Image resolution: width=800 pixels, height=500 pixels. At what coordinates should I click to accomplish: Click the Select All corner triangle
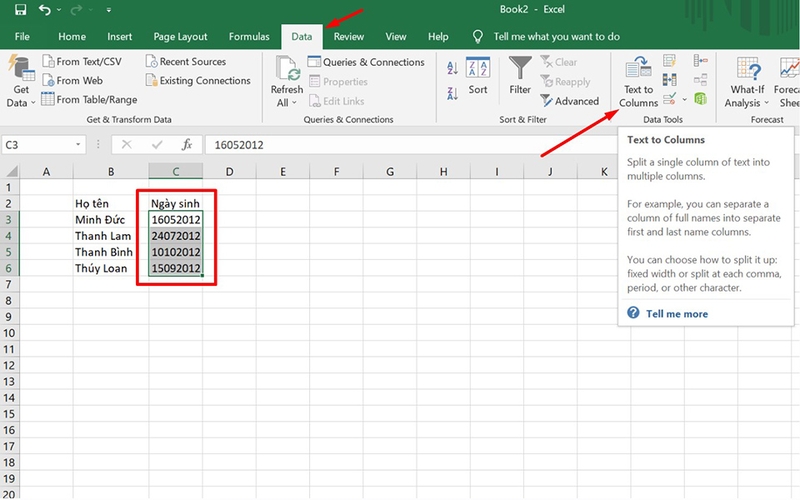tap(10, 171)
